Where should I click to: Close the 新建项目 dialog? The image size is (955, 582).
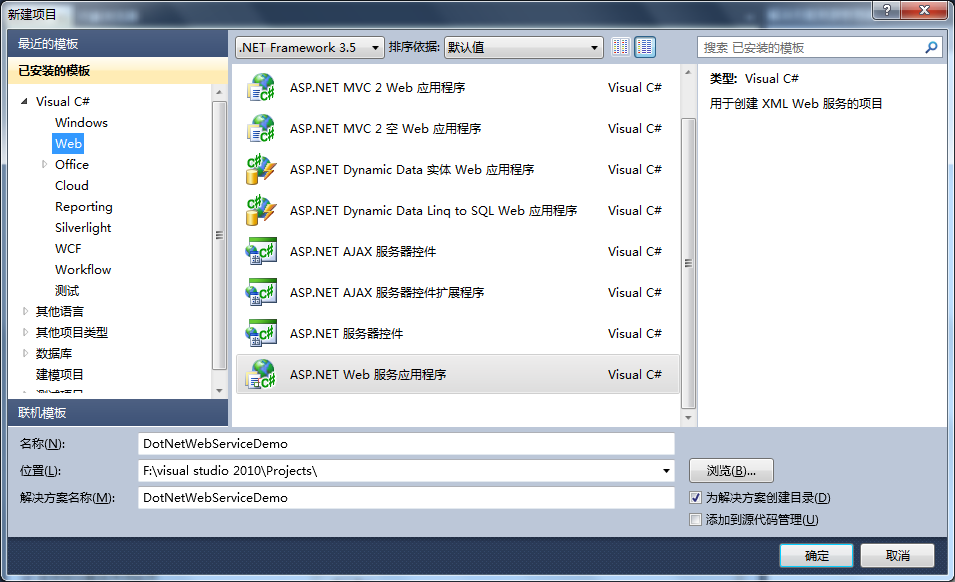(923, 10)
